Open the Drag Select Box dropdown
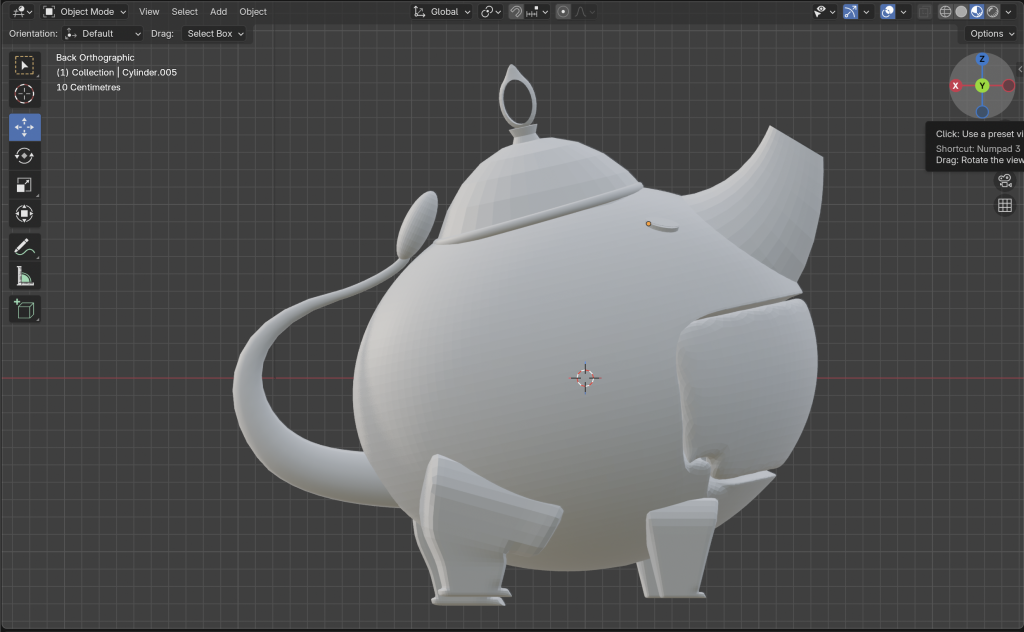Image resolution: width=1024 pixels, height=632 pixels. [x=215, y=33]
